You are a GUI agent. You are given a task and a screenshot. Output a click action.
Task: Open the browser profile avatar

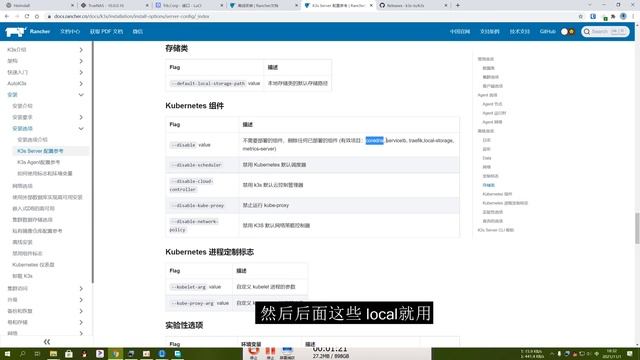point(623,16)
